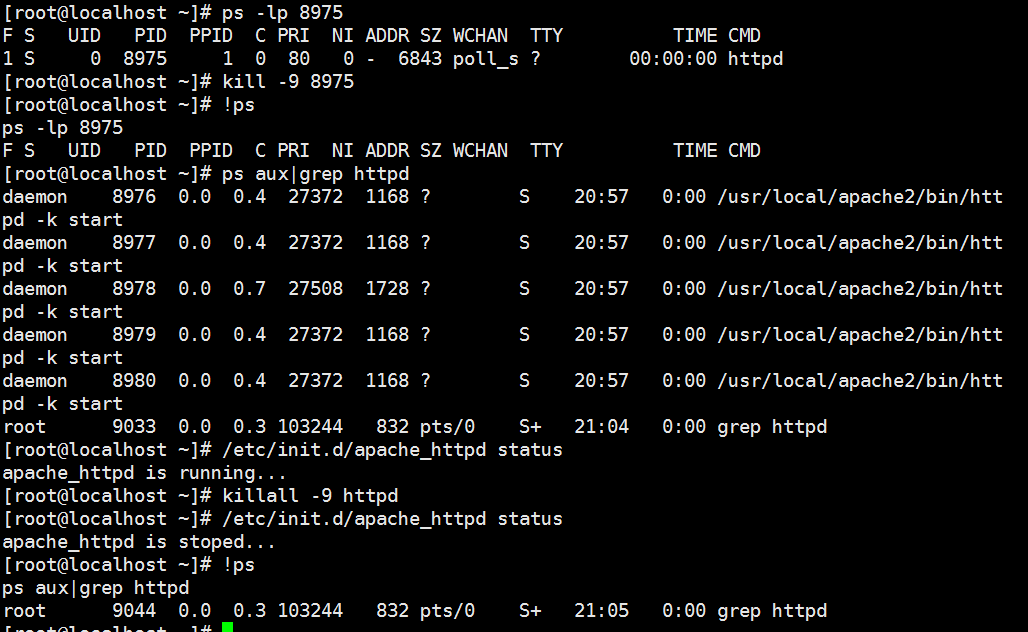The image size is (1028, 632).
Task: Click the PID value 9033
Action: 134,427
